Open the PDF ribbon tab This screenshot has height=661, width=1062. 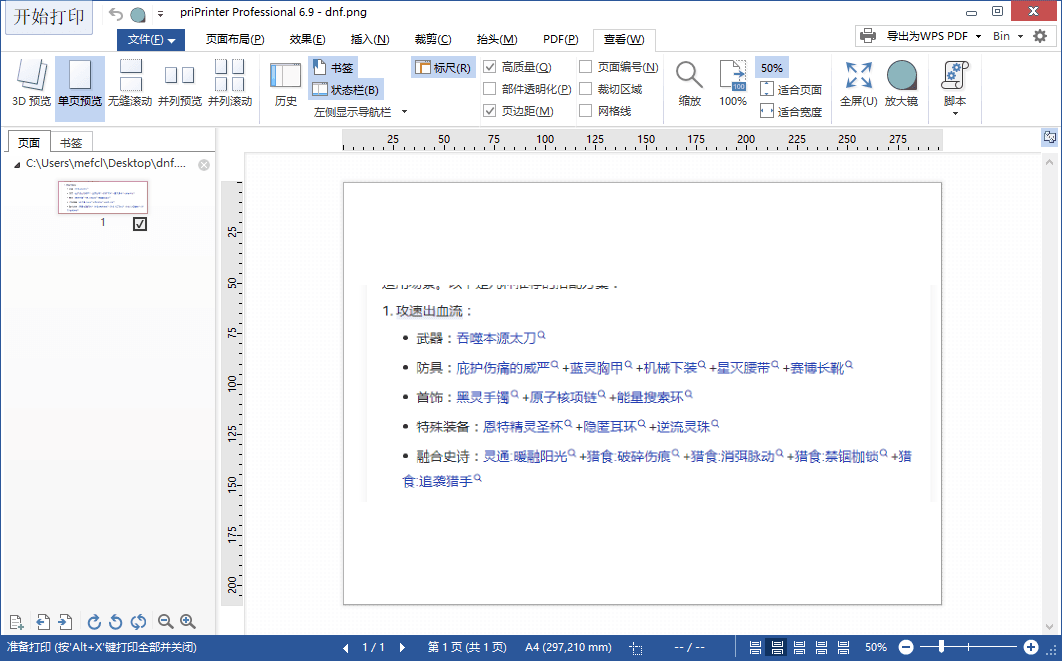point(560,40)
